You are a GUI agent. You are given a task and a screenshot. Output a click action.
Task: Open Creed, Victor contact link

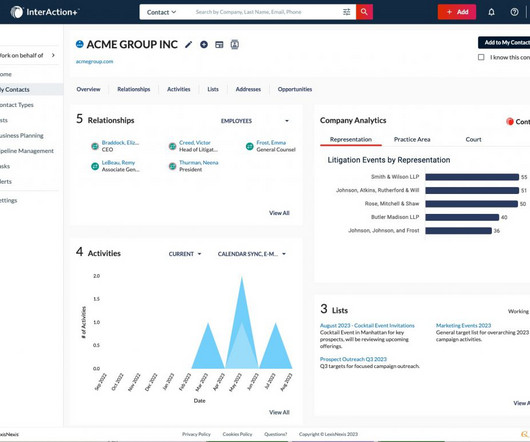click(x=195, y=143)
